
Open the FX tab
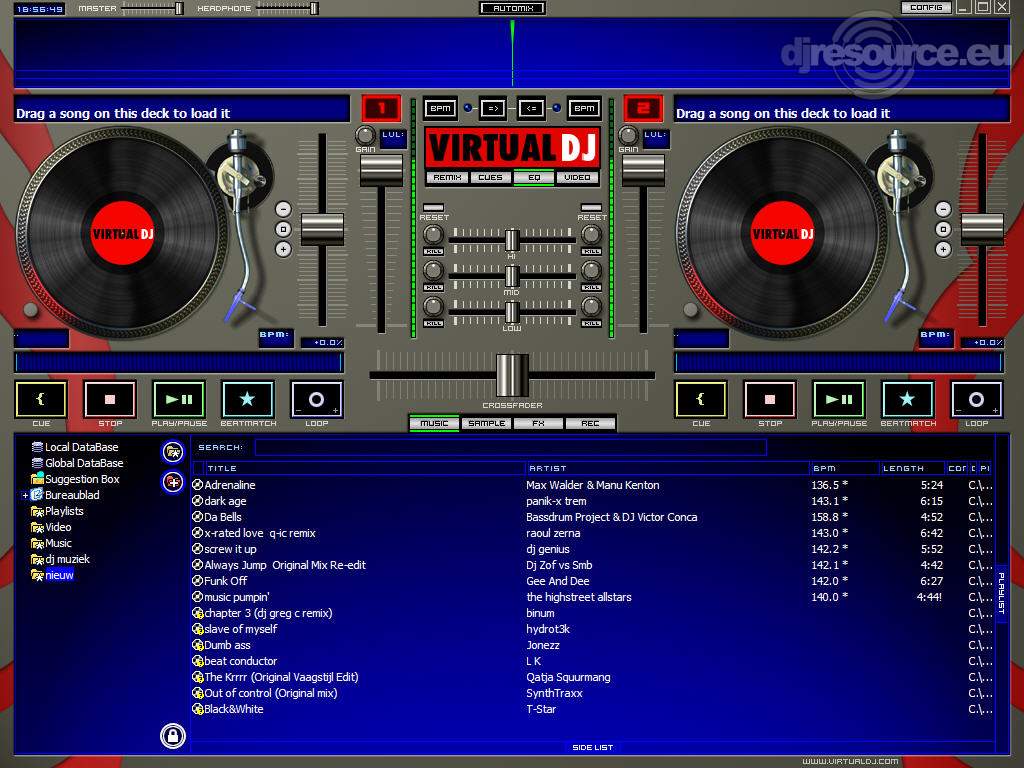(x=538, y=423)
